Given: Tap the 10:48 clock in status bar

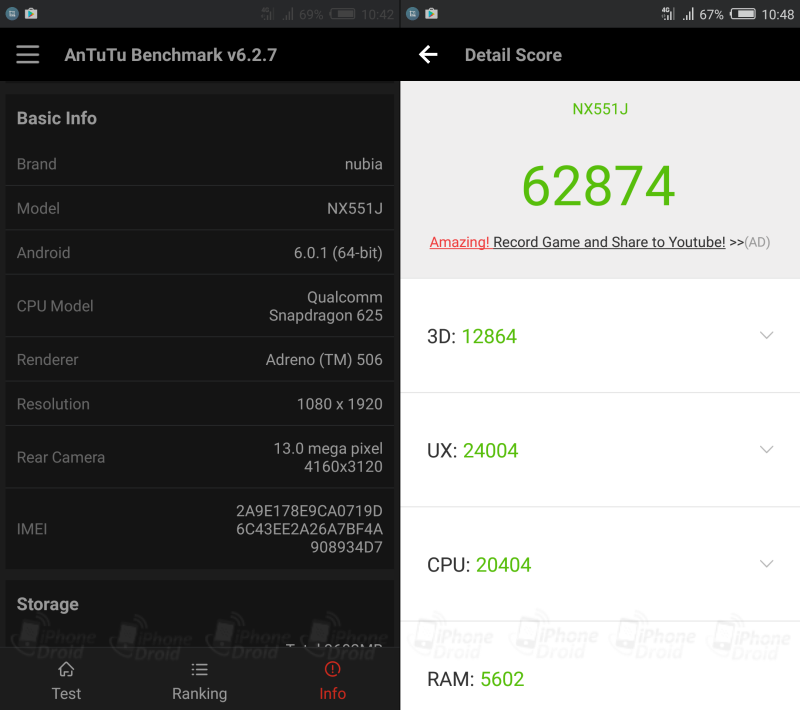Looking at the screenshot, I should click(778, 14).
